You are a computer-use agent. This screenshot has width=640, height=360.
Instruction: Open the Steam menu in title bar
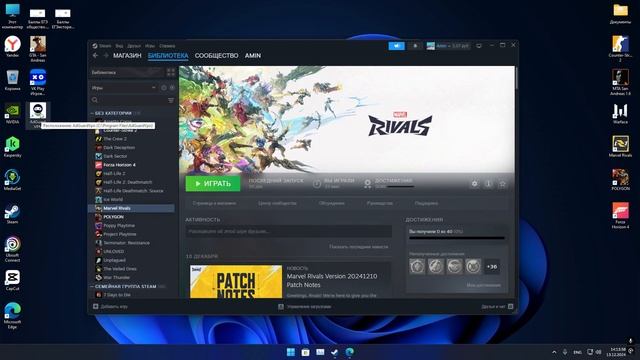[x=102, y=46]
